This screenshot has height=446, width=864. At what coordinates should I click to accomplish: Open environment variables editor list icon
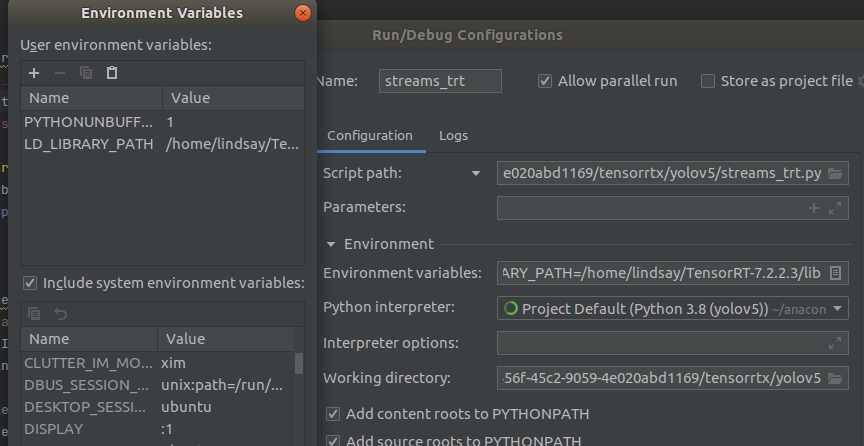[x=837, y=272]
